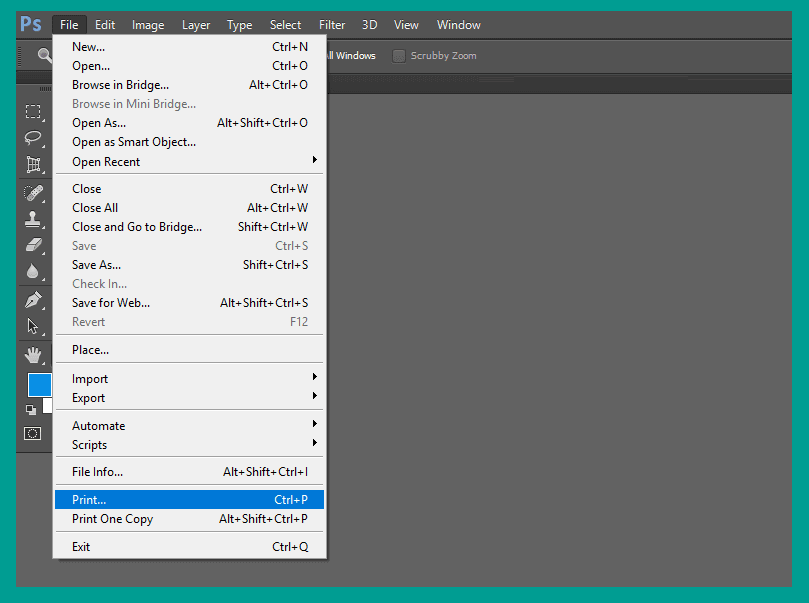
Task: Select the Lasso tool
Action: pos(34,138)
